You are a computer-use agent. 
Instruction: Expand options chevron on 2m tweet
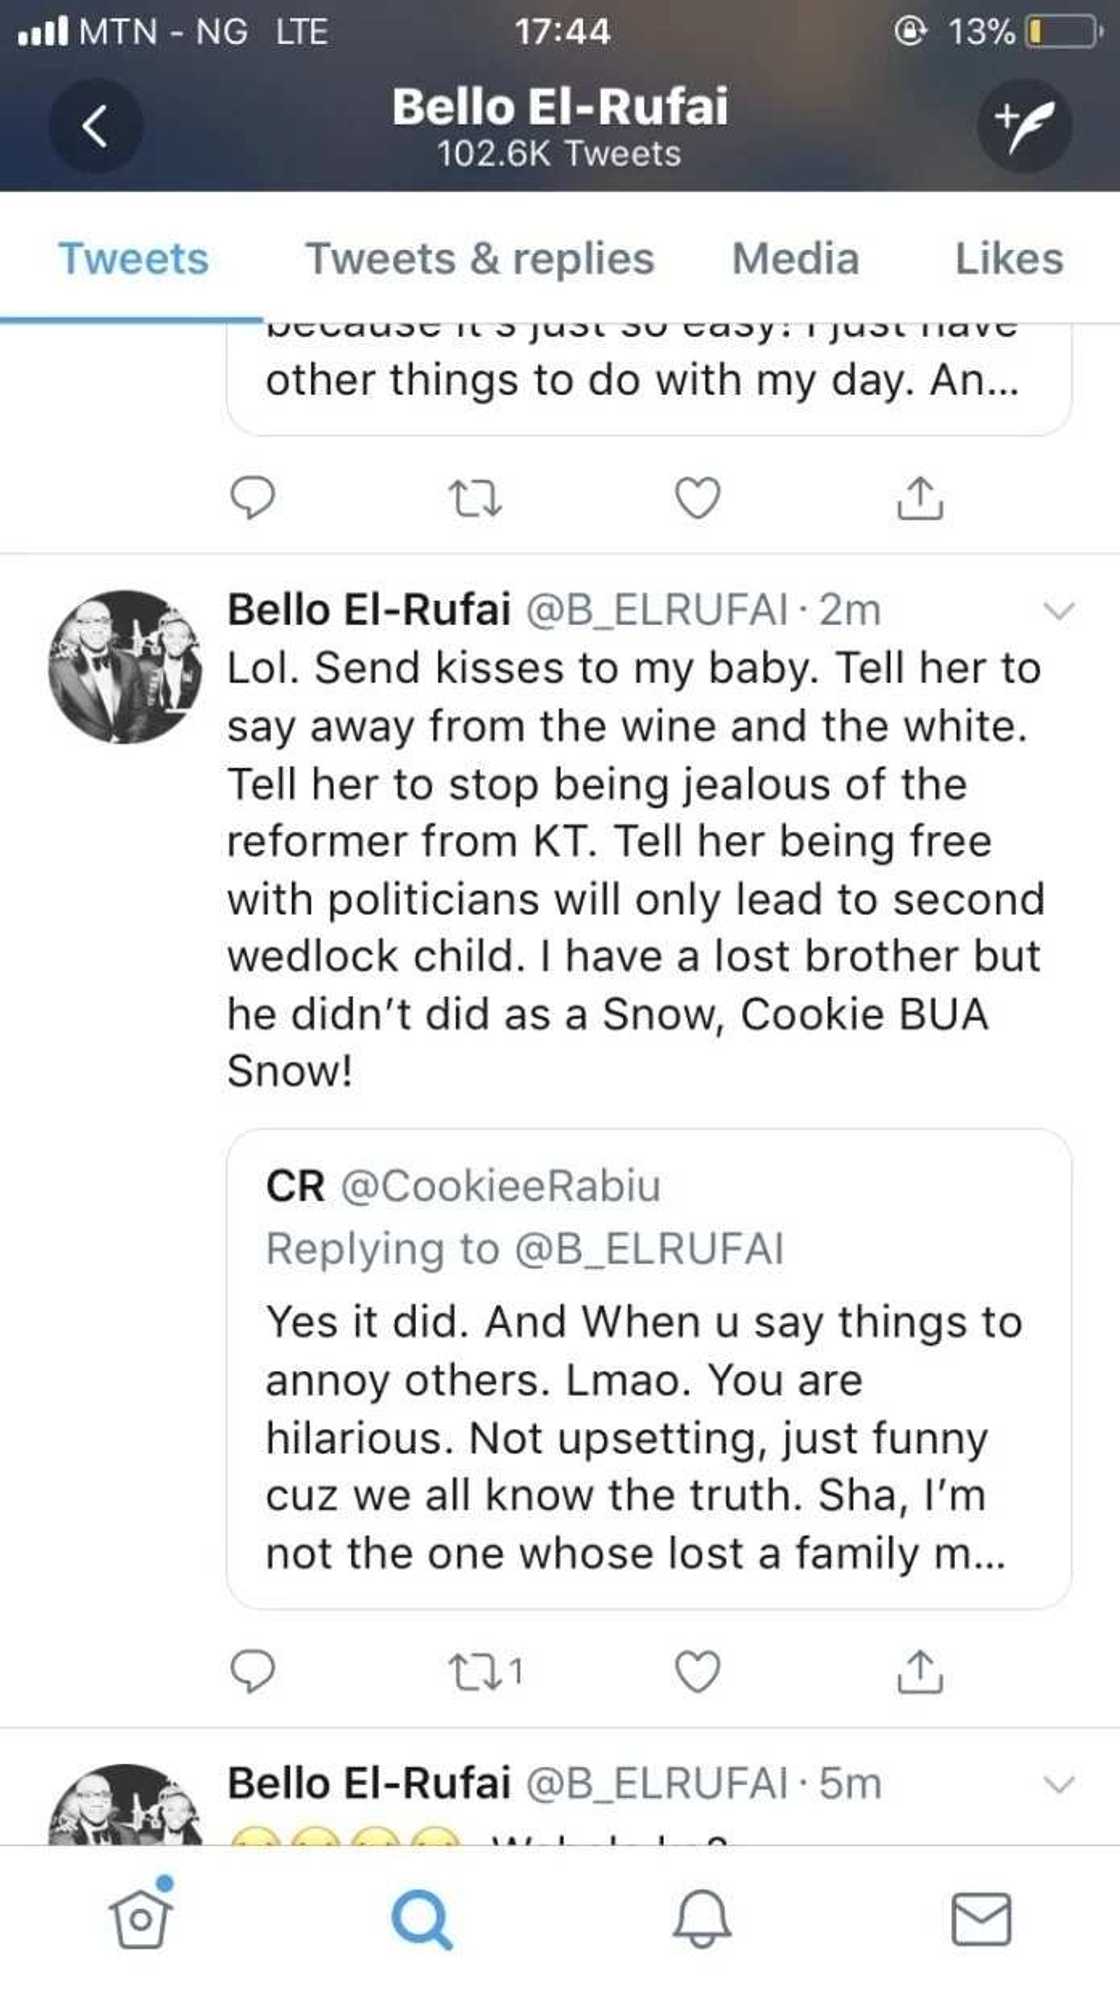pyautogui.click(x=1058, y=610)
